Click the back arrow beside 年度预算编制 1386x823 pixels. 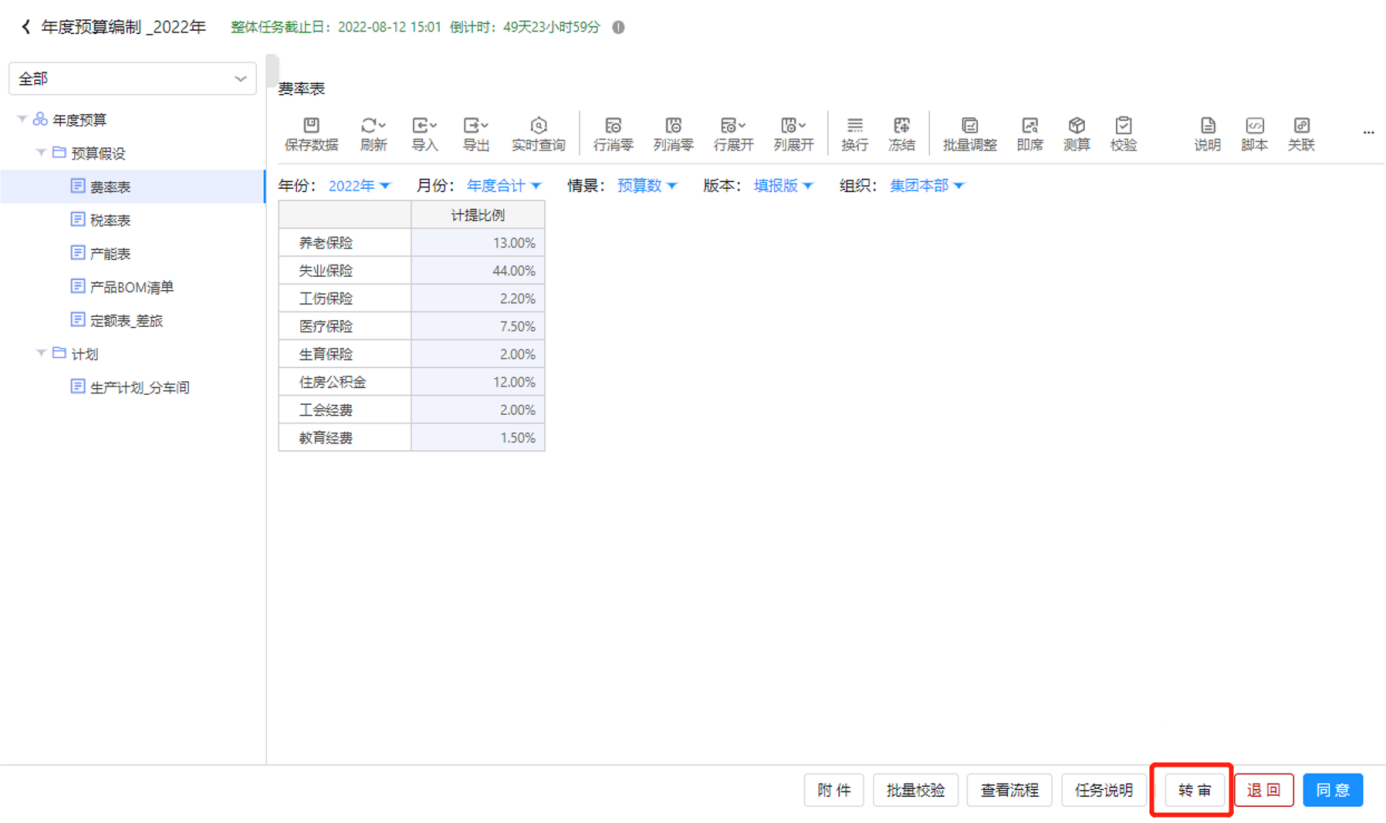pos(26,27)
